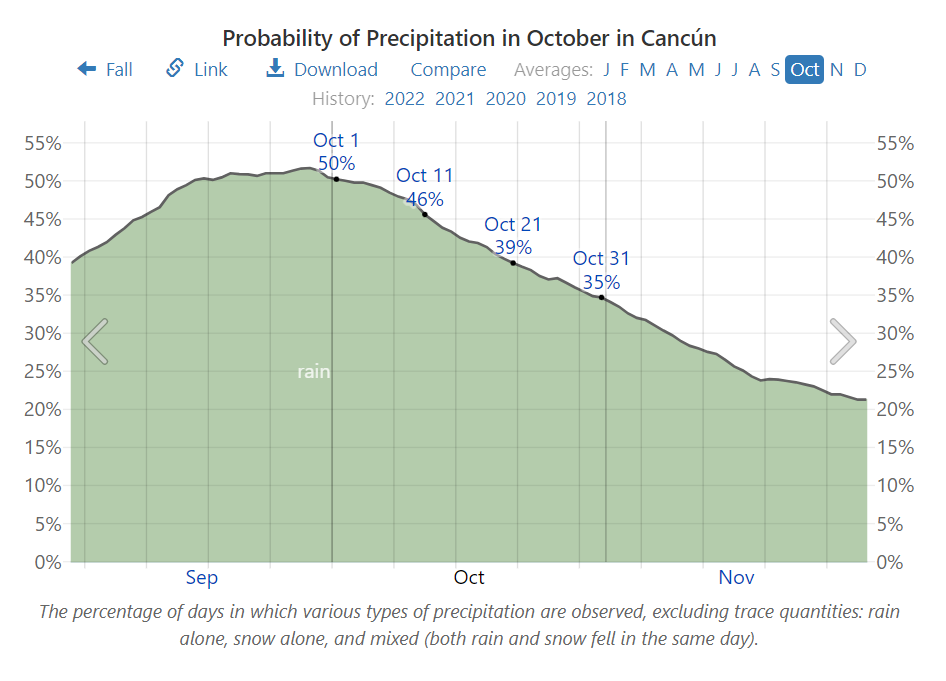Image resolution: width=946 pixels, height=681 pixels.
Task: Select the Oct 11 data point marker
Action: coord(424,213)
